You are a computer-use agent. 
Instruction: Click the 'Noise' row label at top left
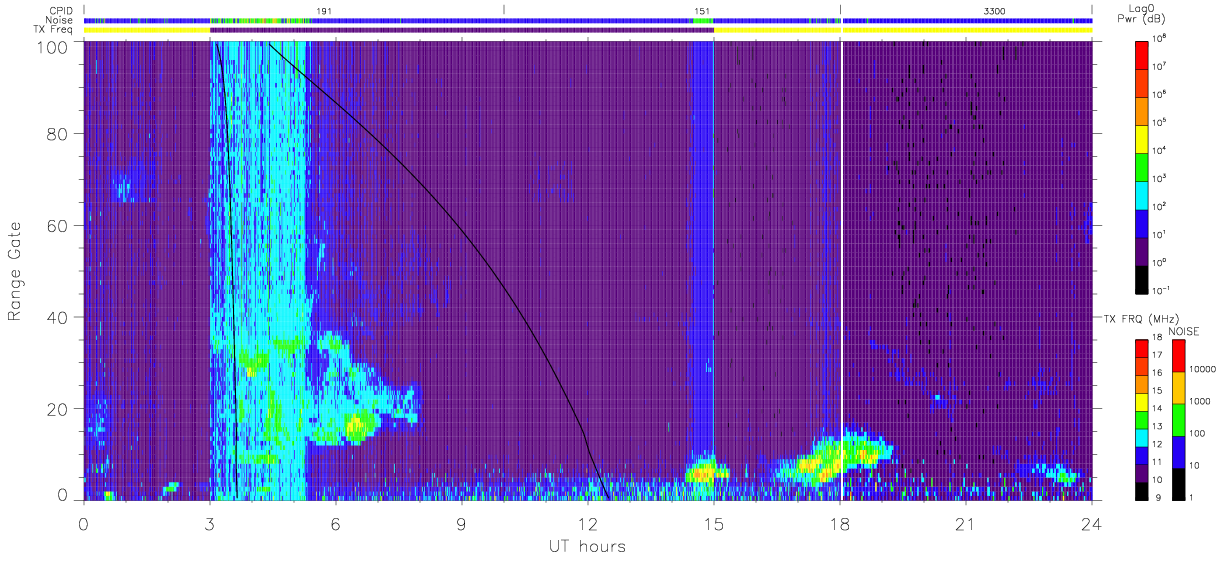61,19
